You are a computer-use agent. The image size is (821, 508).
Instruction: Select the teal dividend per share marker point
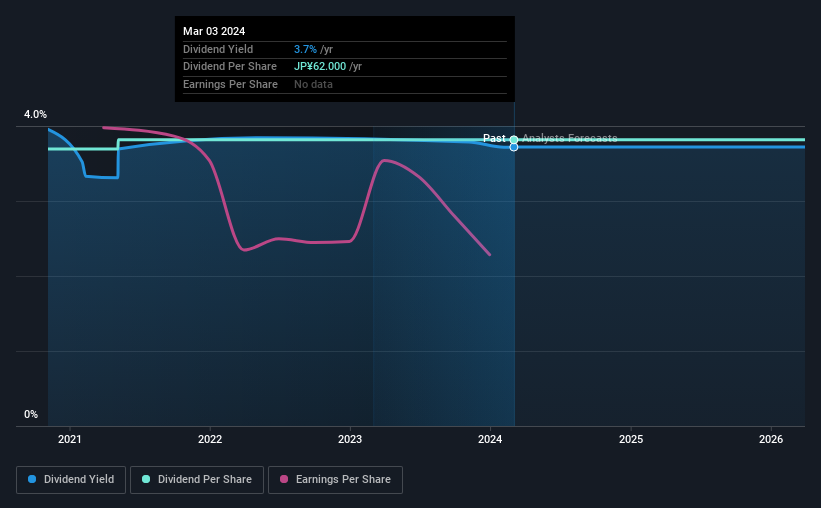pos(514,139)
